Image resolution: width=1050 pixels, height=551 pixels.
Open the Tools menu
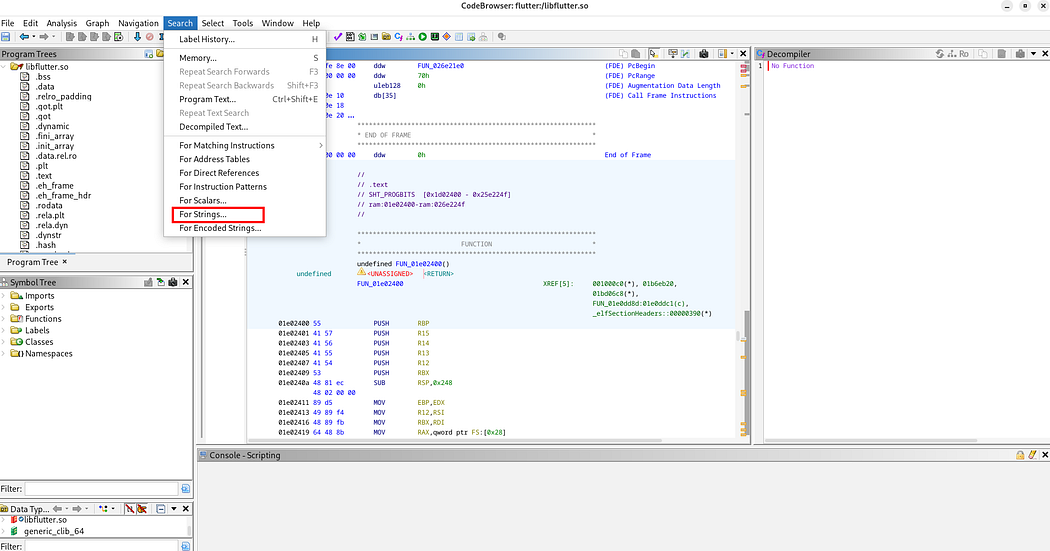point(242,23)
